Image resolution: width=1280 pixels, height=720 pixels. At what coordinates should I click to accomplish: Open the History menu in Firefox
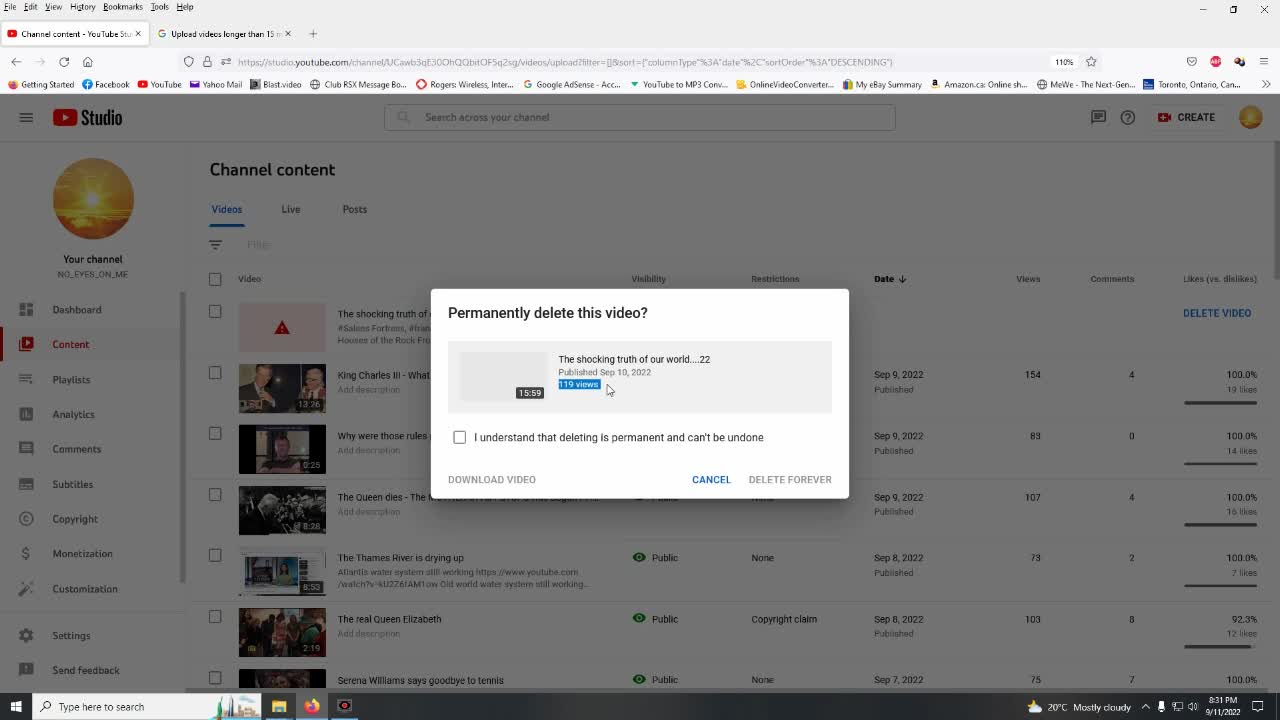pyautogui.click(x=82, y=7)
